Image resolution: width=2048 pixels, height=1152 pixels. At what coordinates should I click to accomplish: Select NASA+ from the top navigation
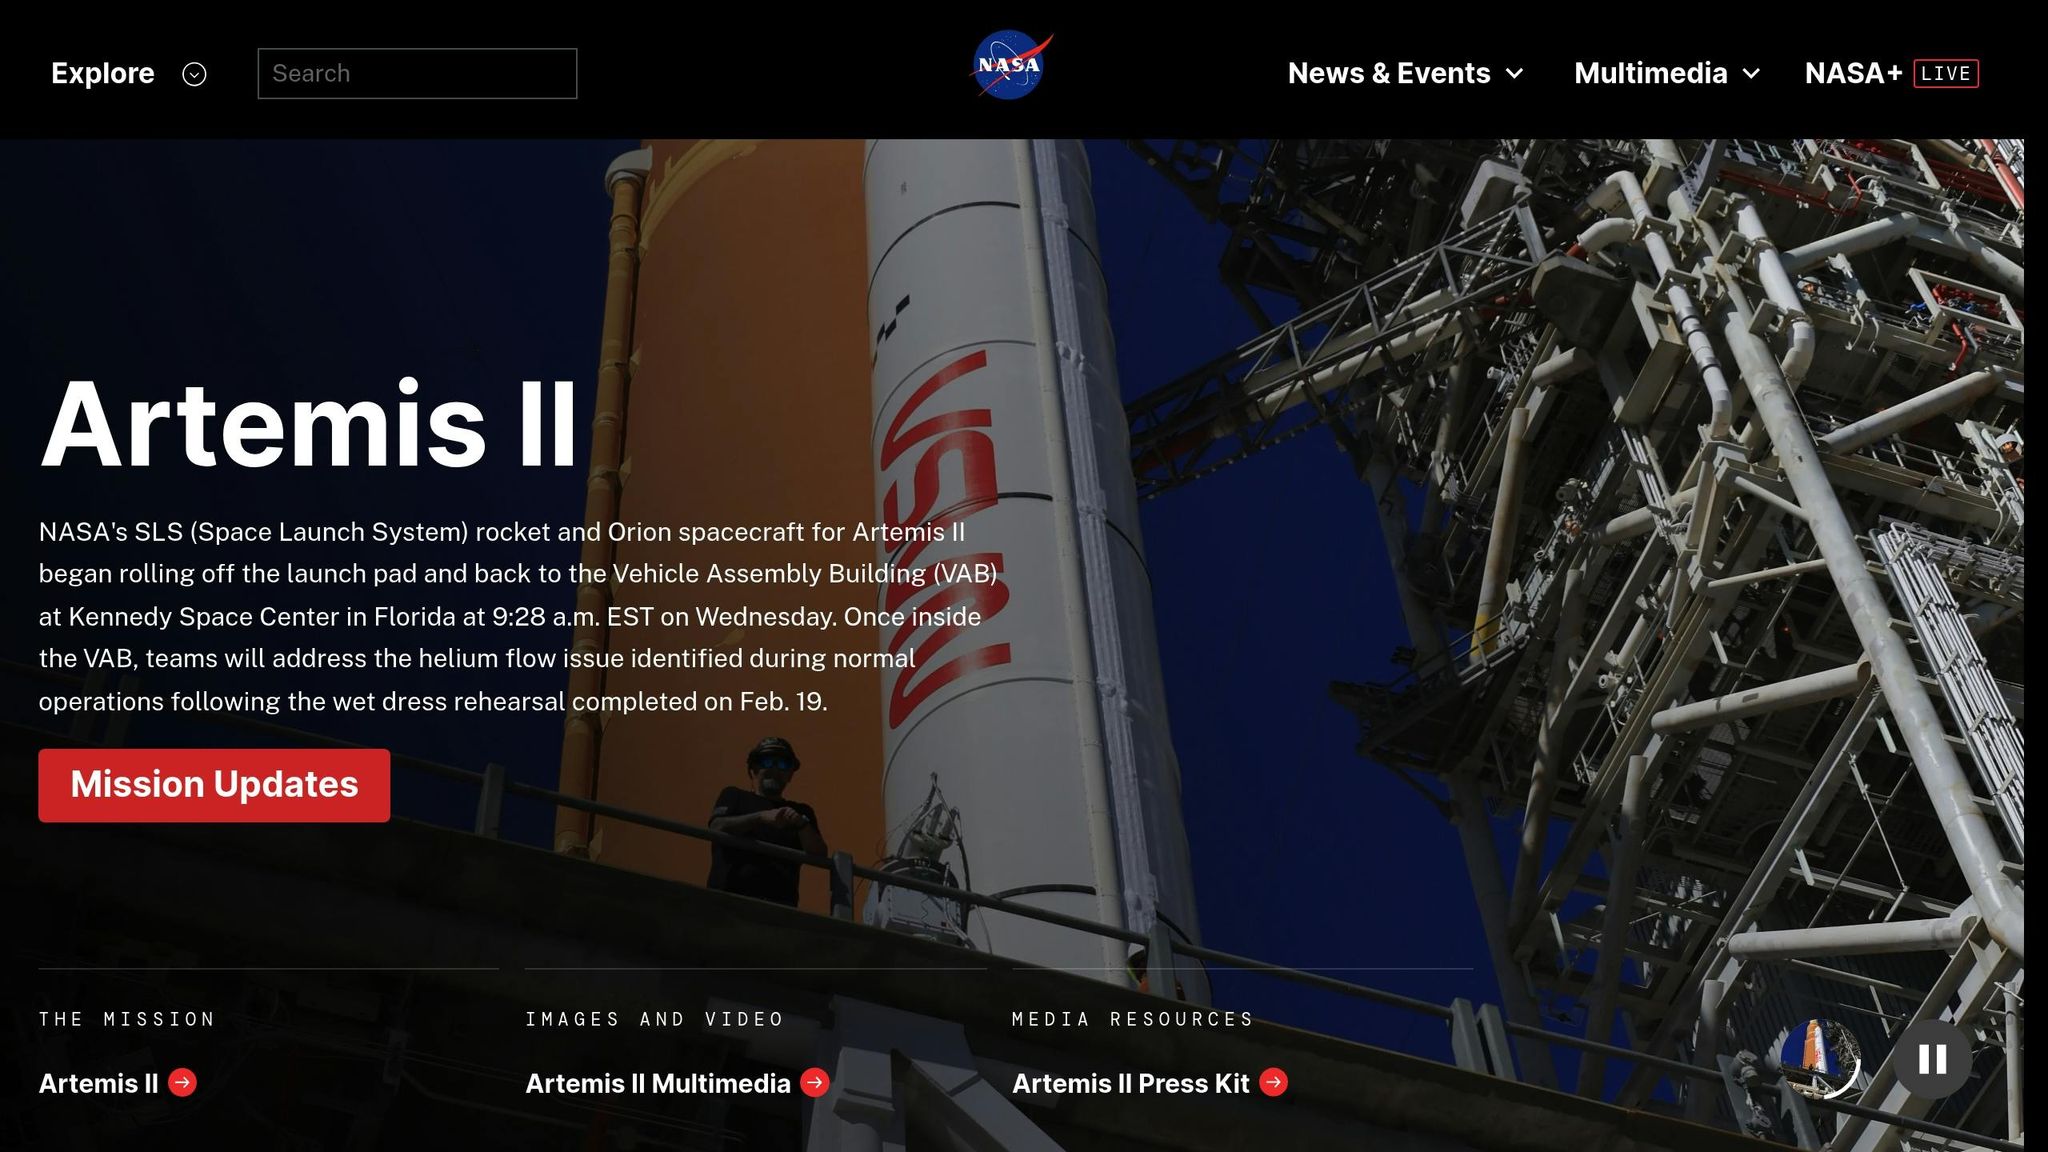tap(1855, 73)
